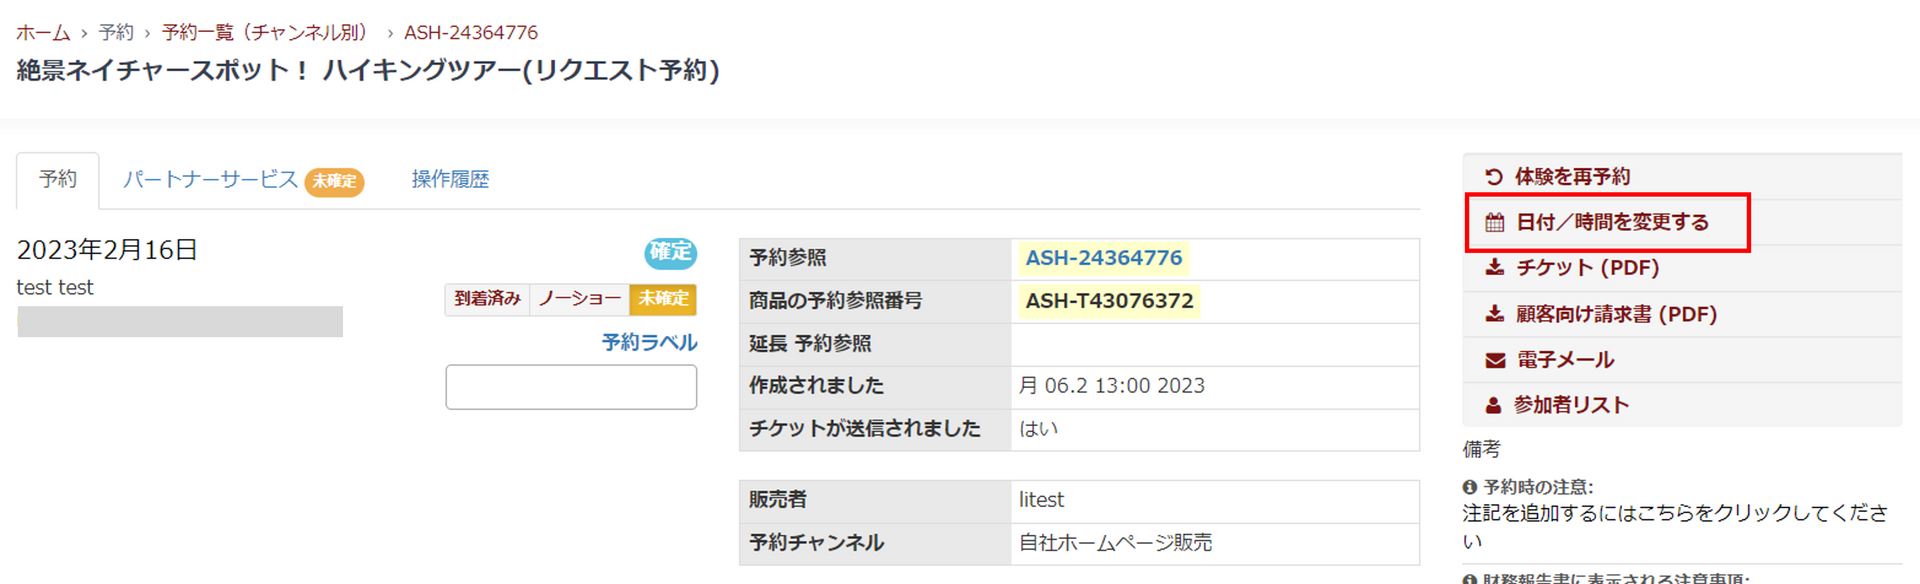The height and width of the screenshot is (584, 1920).
Task: Click the download icon beside 顧客向け請求書 (PDF)
Action: (1495, 314)
